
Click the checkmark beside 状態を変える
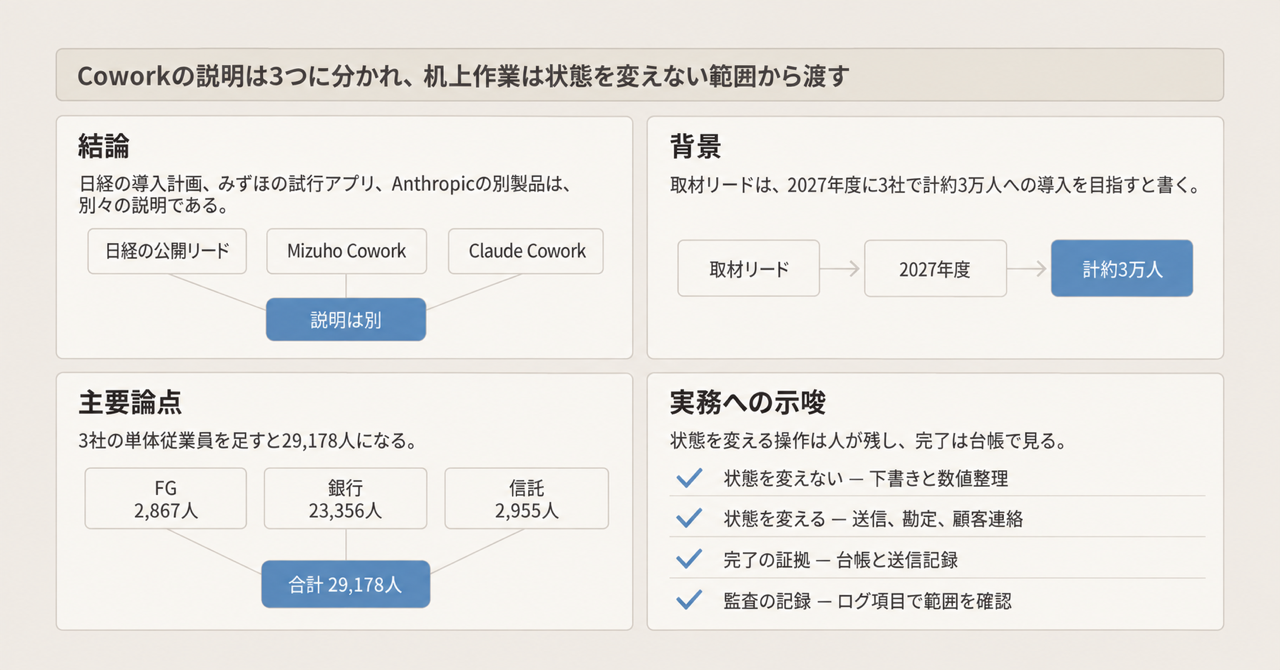click(689, 519)
